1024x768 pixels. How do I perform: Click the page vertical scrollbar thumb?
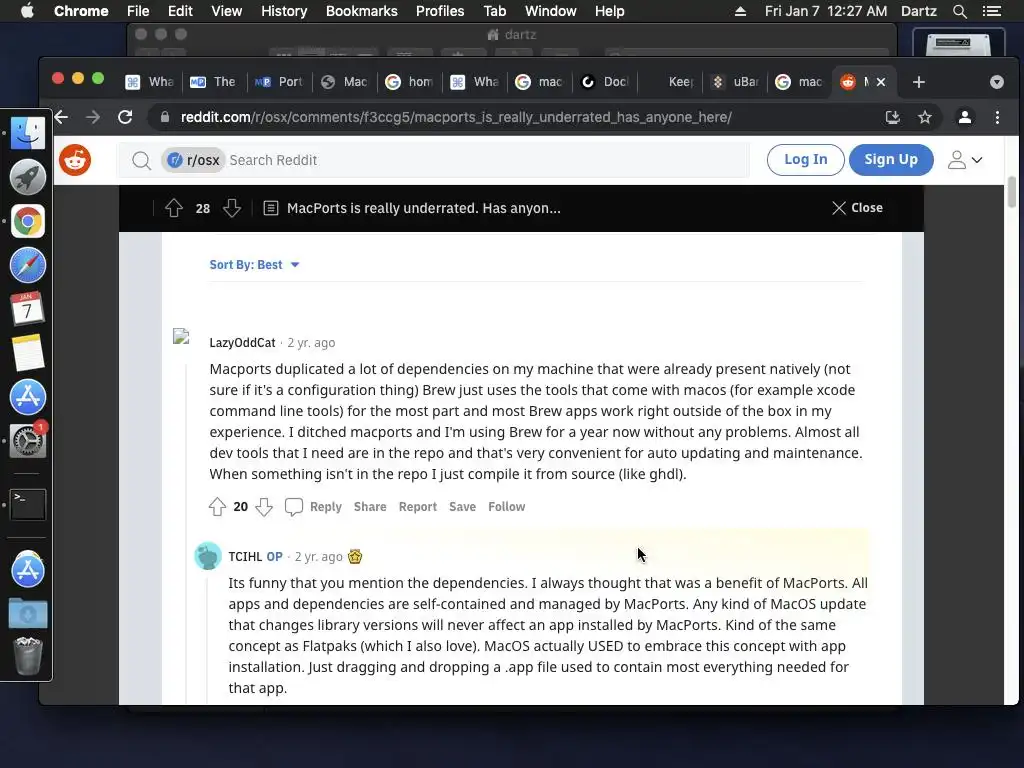(1012, 193)
